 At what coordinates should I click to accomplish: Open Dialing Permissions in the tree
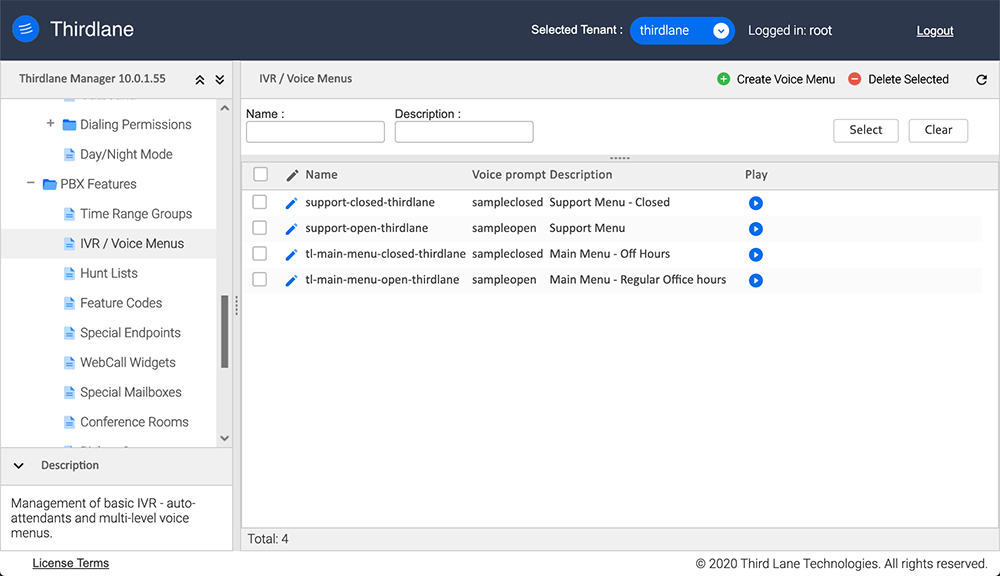tap(135, 124)
